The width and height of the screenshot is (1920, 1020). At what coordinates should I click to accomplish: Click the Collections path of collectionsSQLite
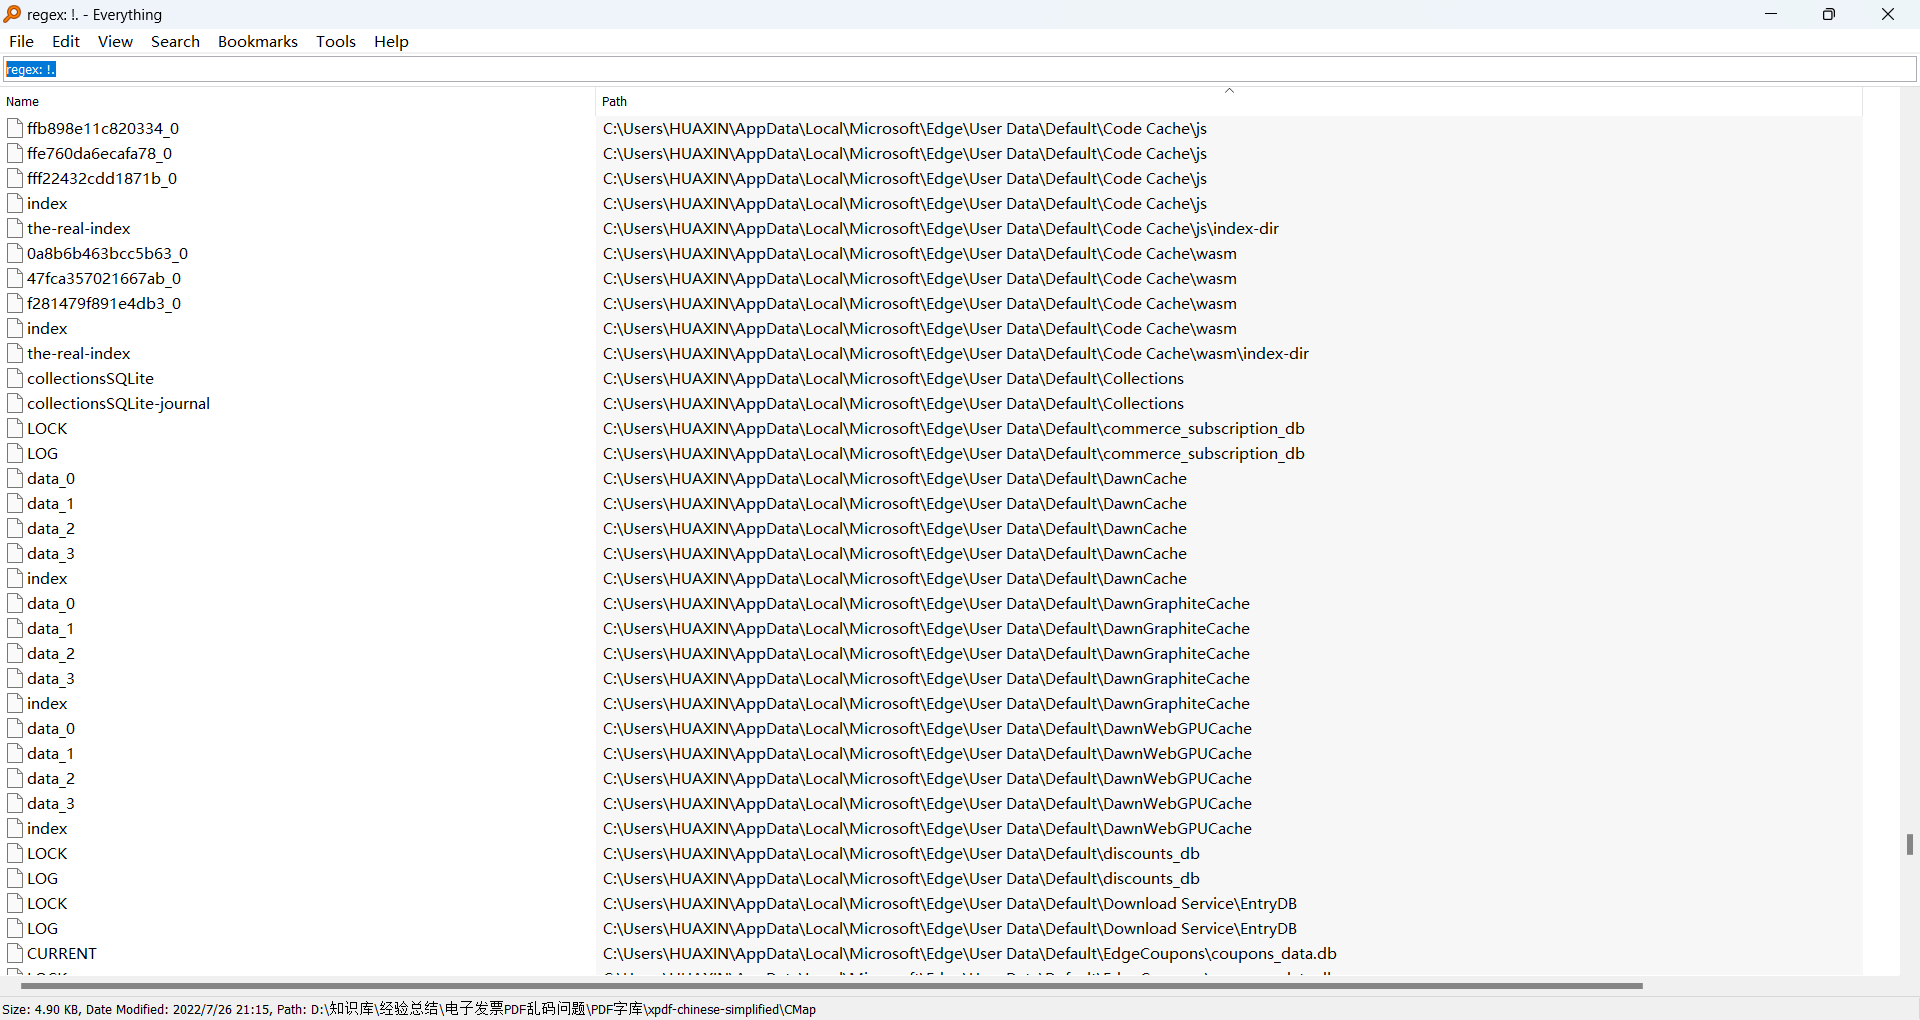click(x=893, y=378)
